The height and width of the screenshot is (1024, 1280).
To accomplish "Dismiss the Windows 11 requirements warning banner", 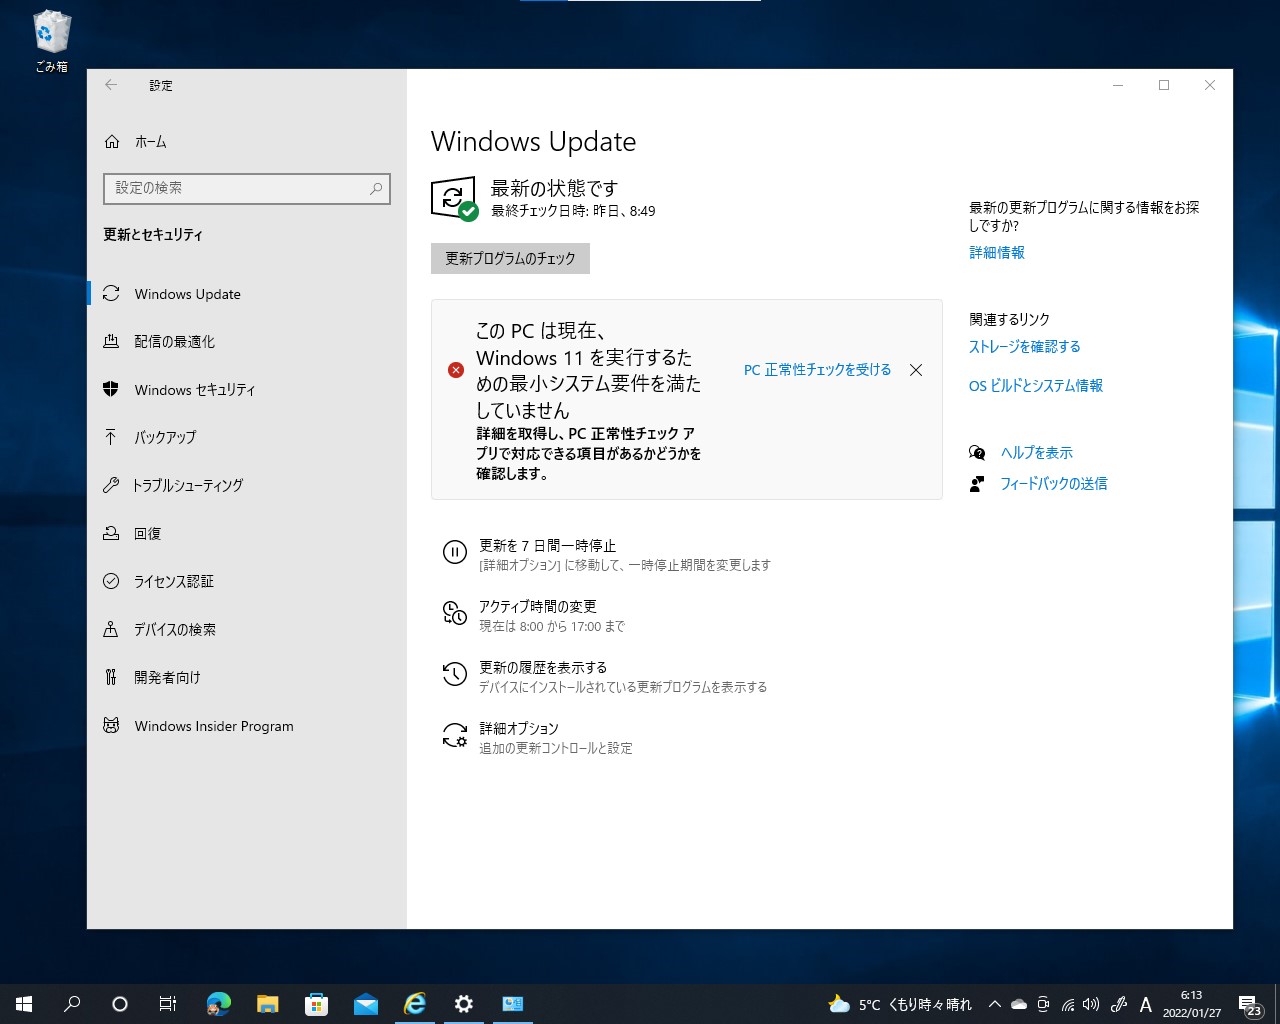I will click(x=915, y=369).
